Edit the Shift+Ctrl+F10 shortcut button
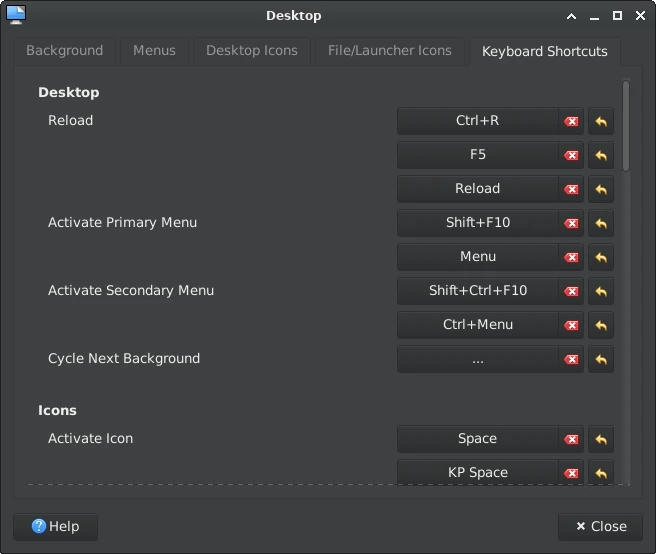Viewport: 656px width, 554px height. pyautogui.click(x=478, y=291)
